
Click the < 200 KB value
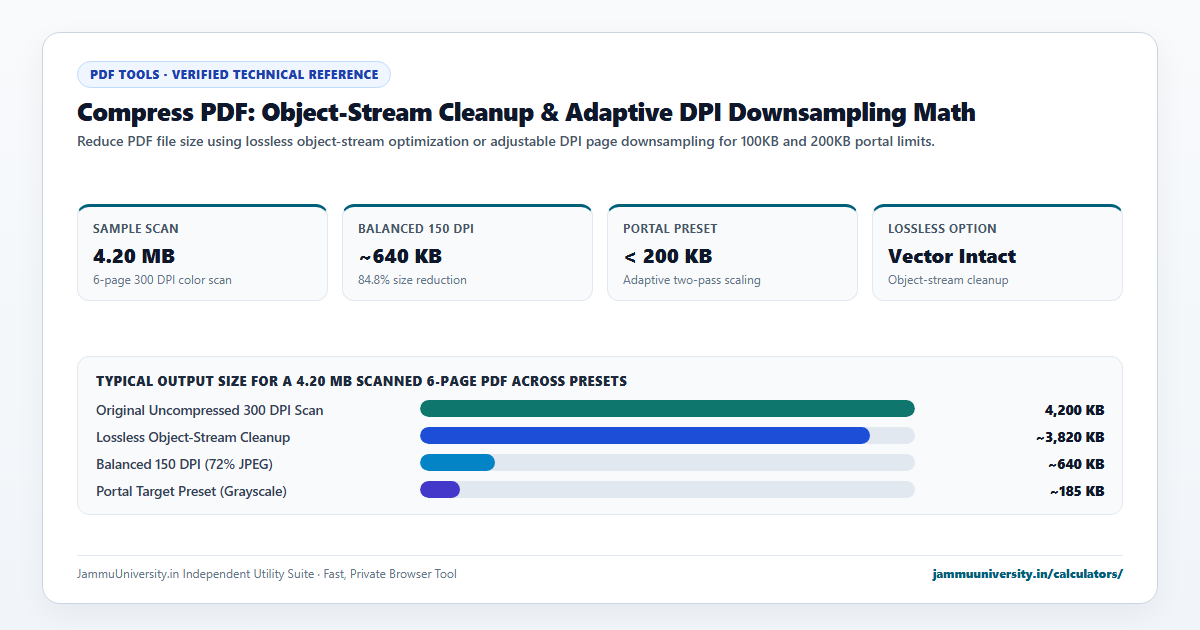(x=667, y=256)
